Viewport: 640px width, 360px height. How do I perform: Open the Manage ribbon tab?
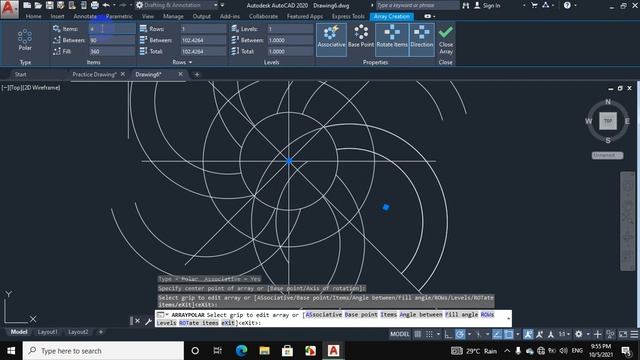pos(173,16)
